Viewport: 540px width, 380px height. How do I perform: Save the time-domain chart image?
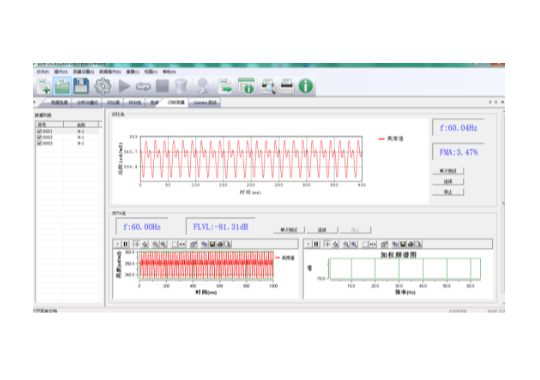[212, 244]
